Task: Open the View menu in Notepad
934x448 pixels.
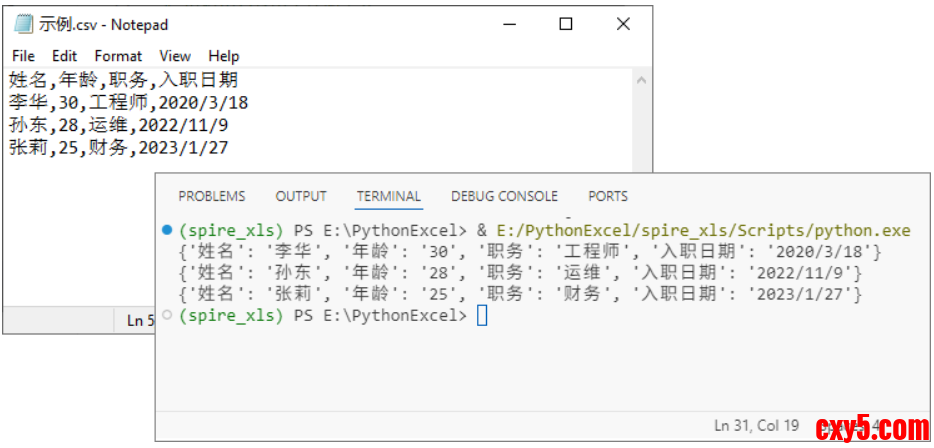Action: pos(175,56)
